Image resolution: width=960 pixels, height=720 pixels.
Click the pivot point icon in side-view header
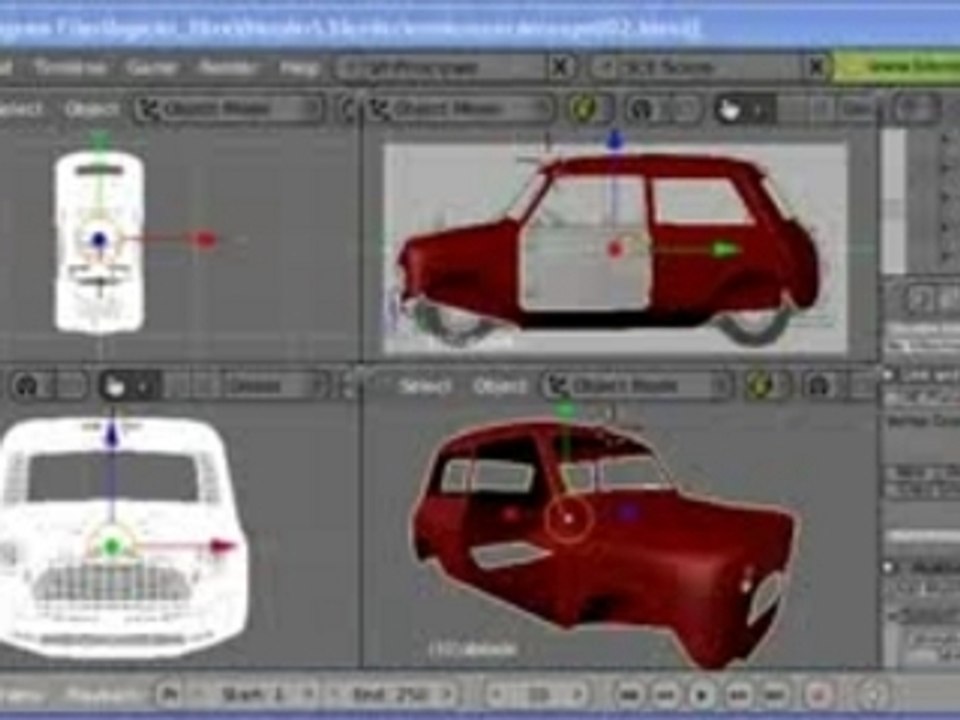coord(640,110)
